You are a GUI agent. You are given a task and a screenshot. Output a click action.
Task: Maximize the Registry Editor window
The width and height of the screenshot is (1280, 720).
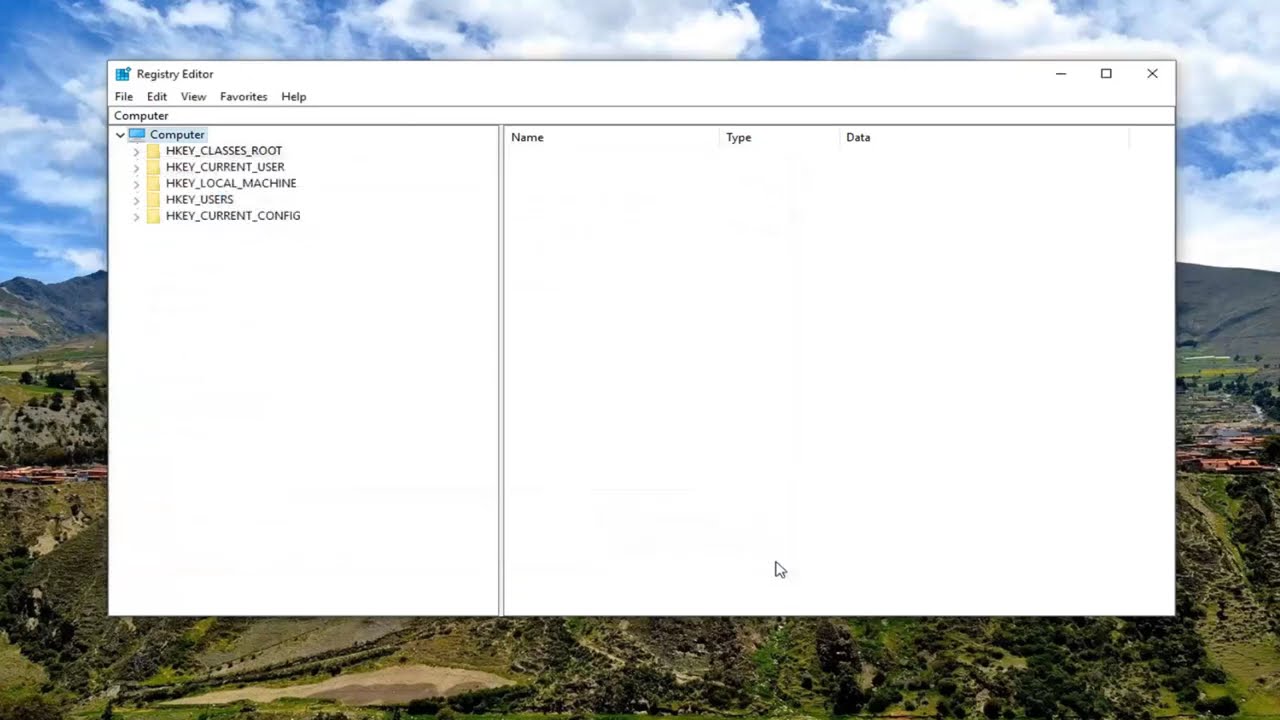click(x=1106, y=74)
